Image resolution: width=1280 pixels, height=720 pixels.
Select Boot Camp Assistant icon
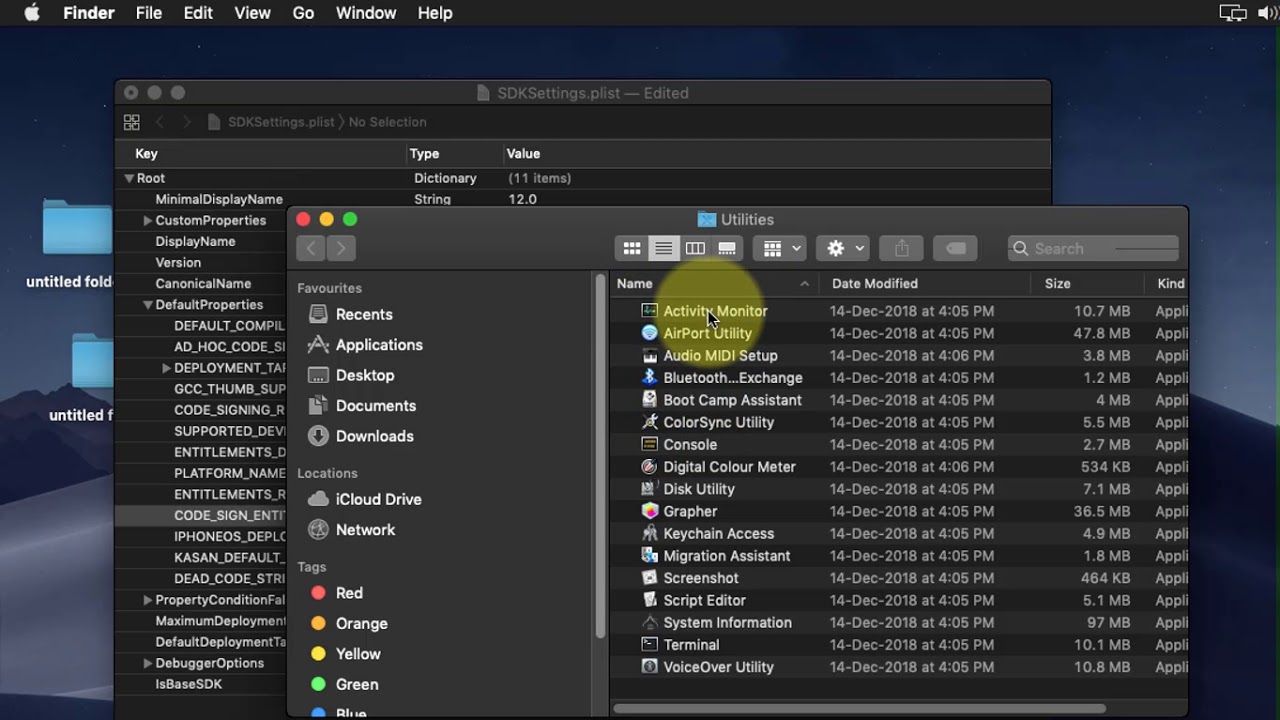click(649, 400)
